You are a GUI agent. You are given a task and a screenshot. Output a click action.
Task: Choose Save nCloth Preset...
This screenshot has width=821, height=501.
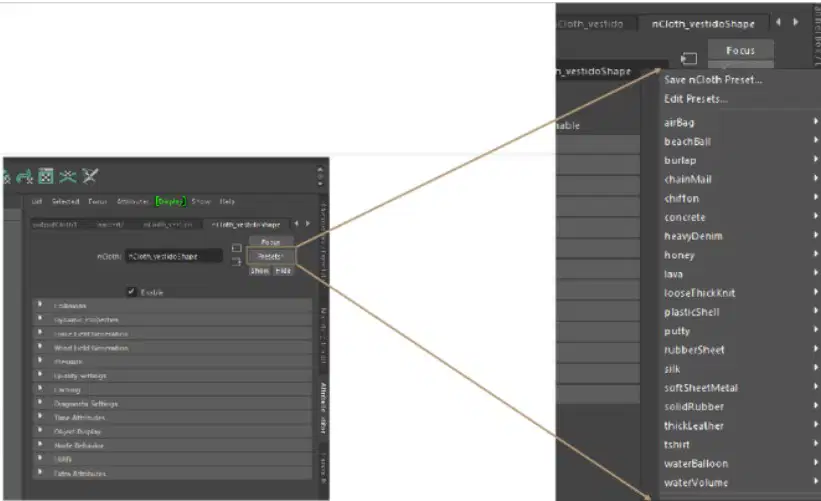pos(713,80)
